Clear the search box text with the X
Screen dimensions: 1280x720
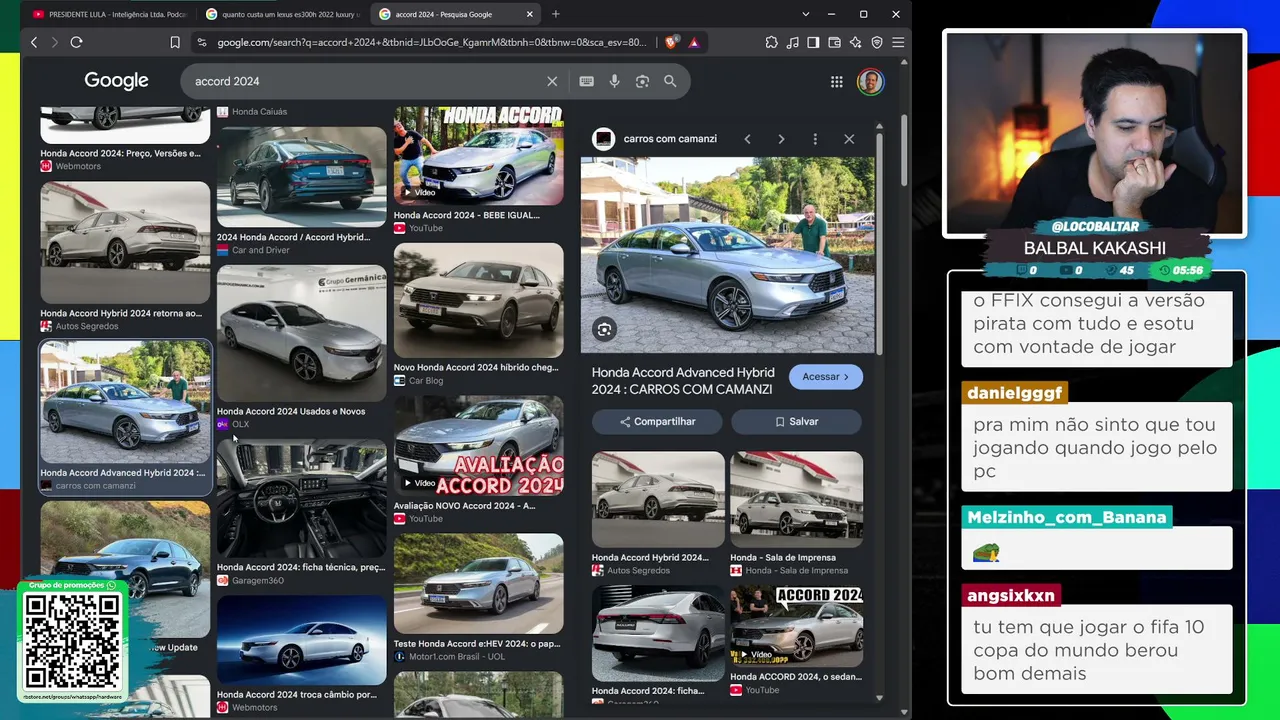coord(552,81)
